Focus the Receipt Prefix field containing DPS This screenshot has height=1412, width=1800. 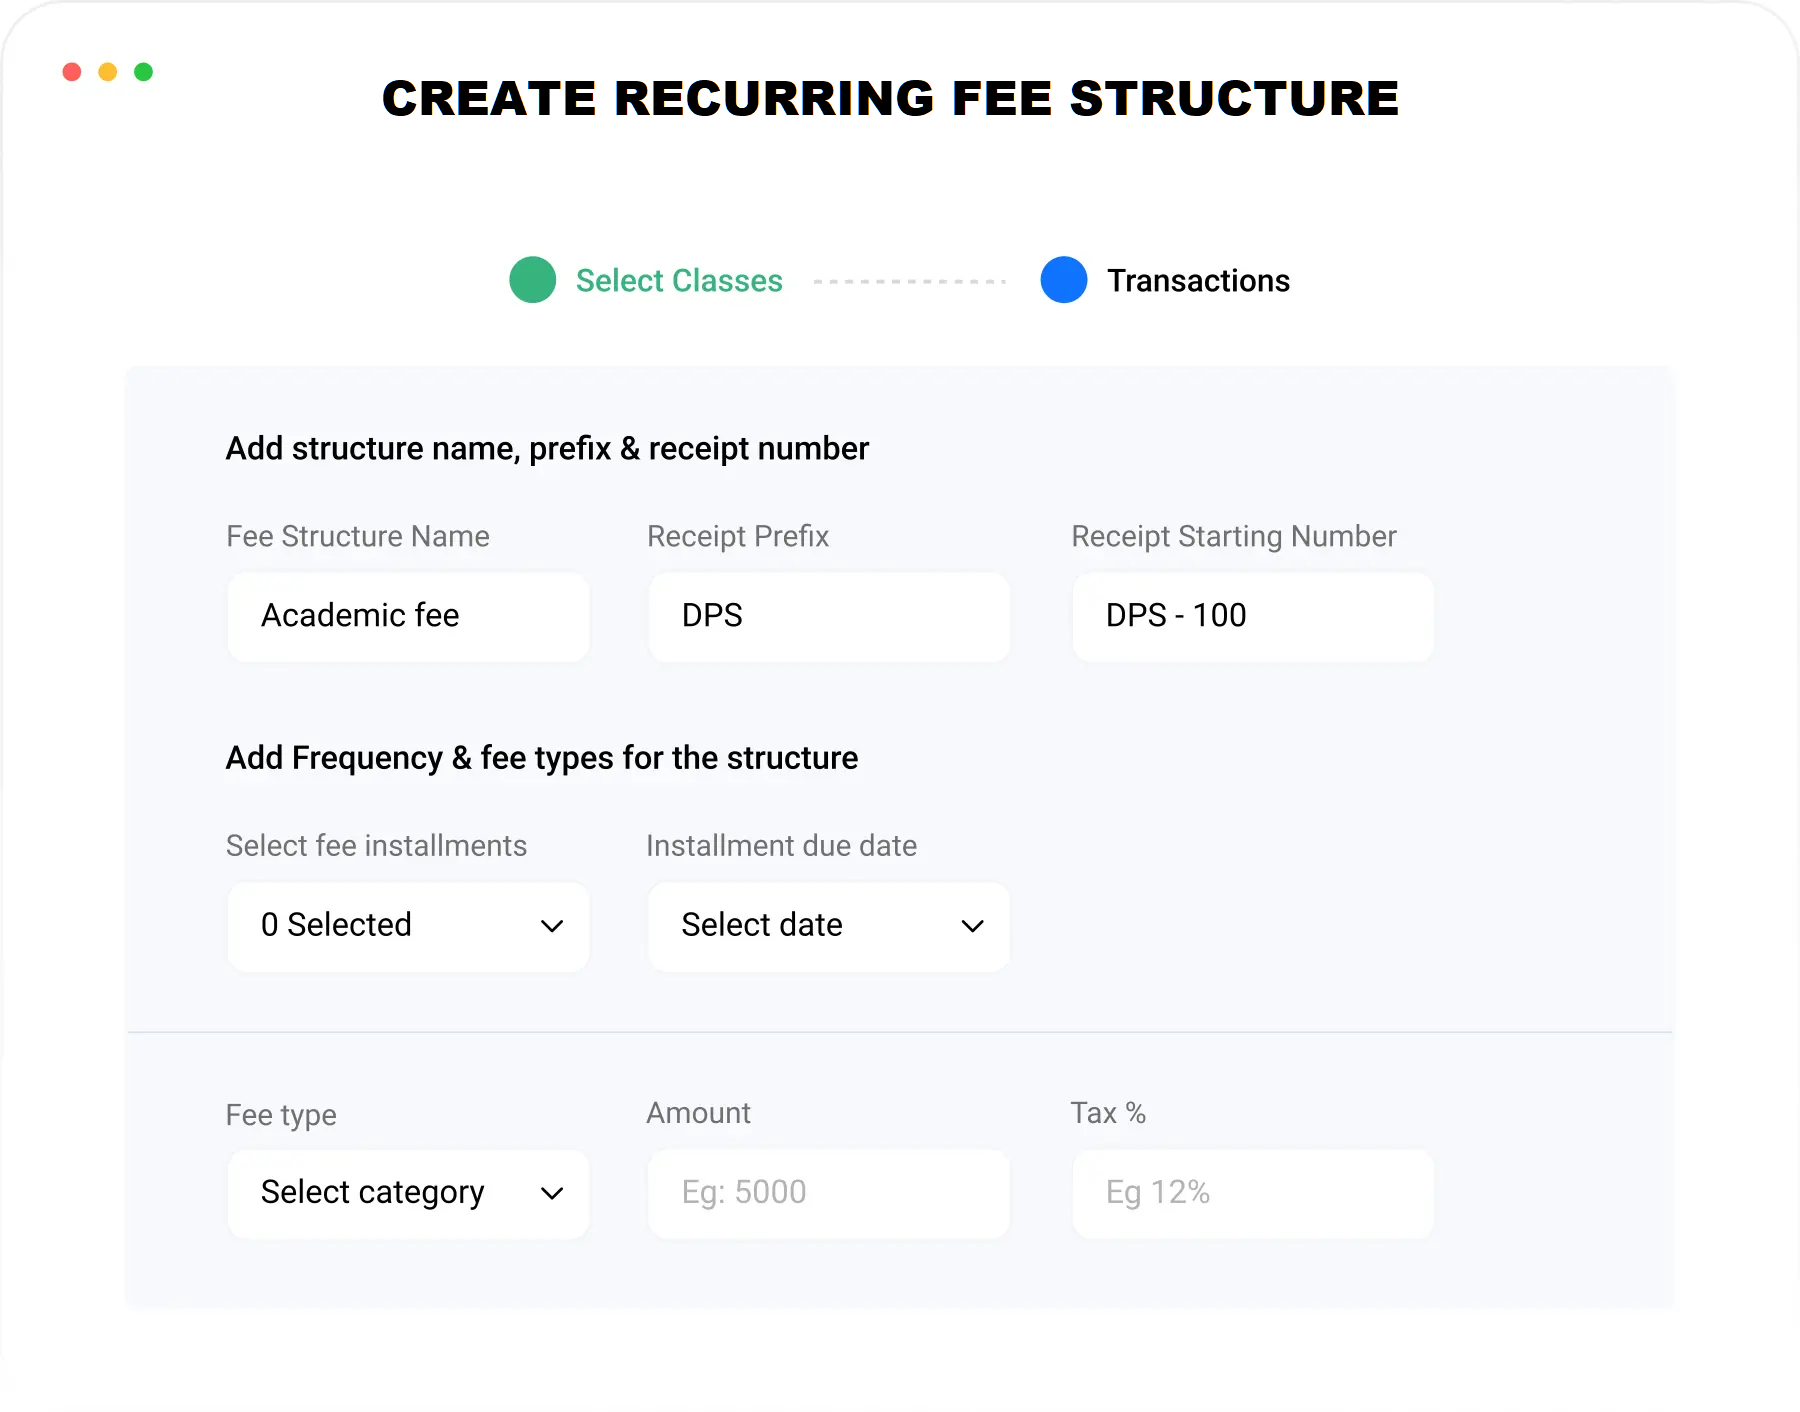coord(829,616)
